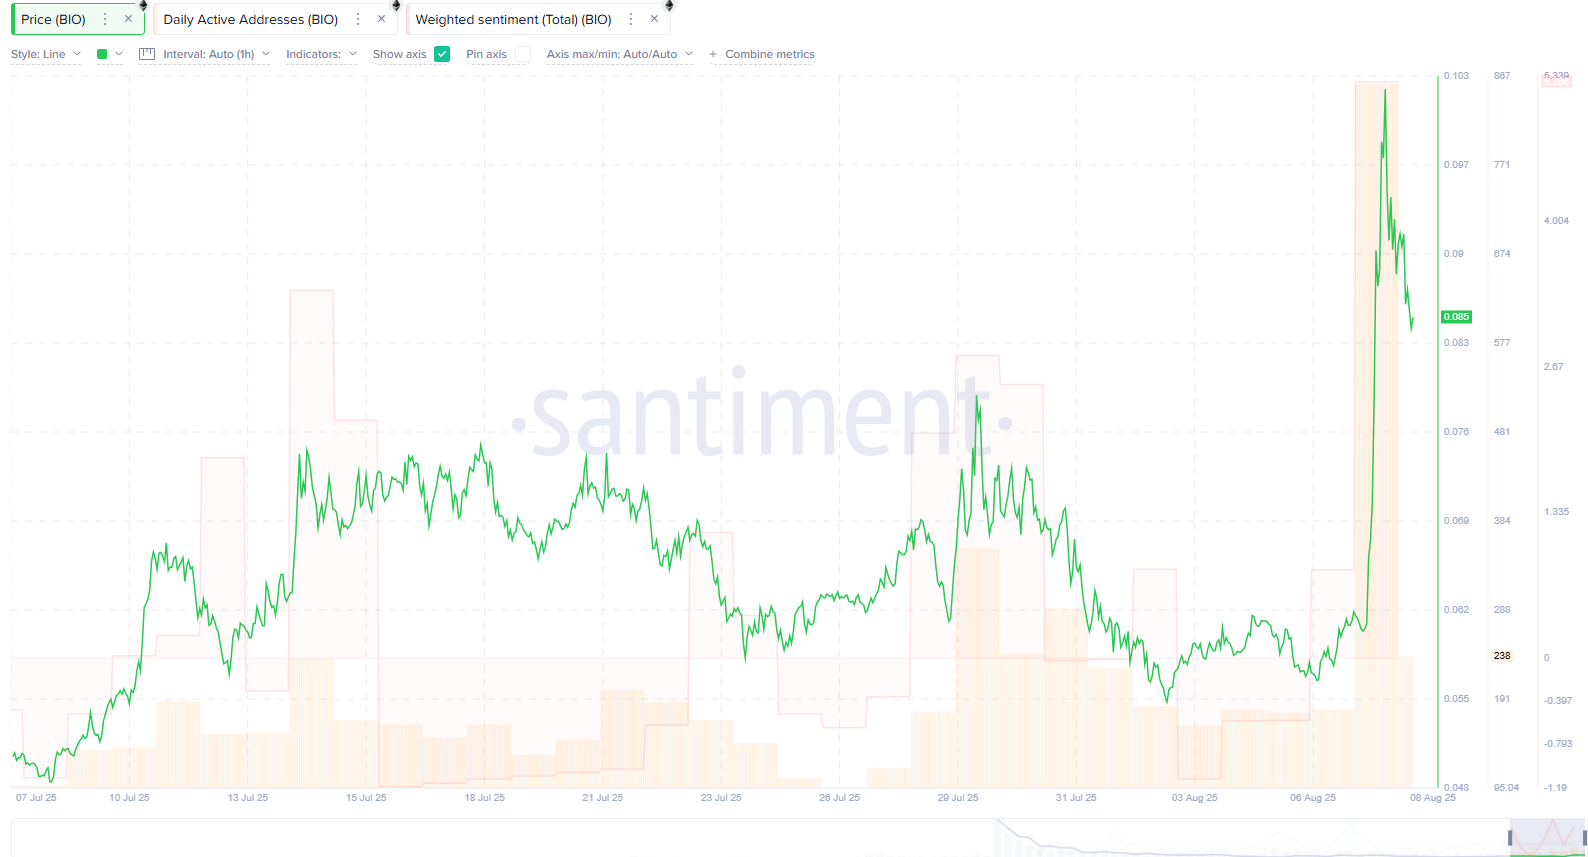Viewport: 1588px width, 857px height.
Task: Open options menu for Daily Active Addresses
Action: (358, 19)
